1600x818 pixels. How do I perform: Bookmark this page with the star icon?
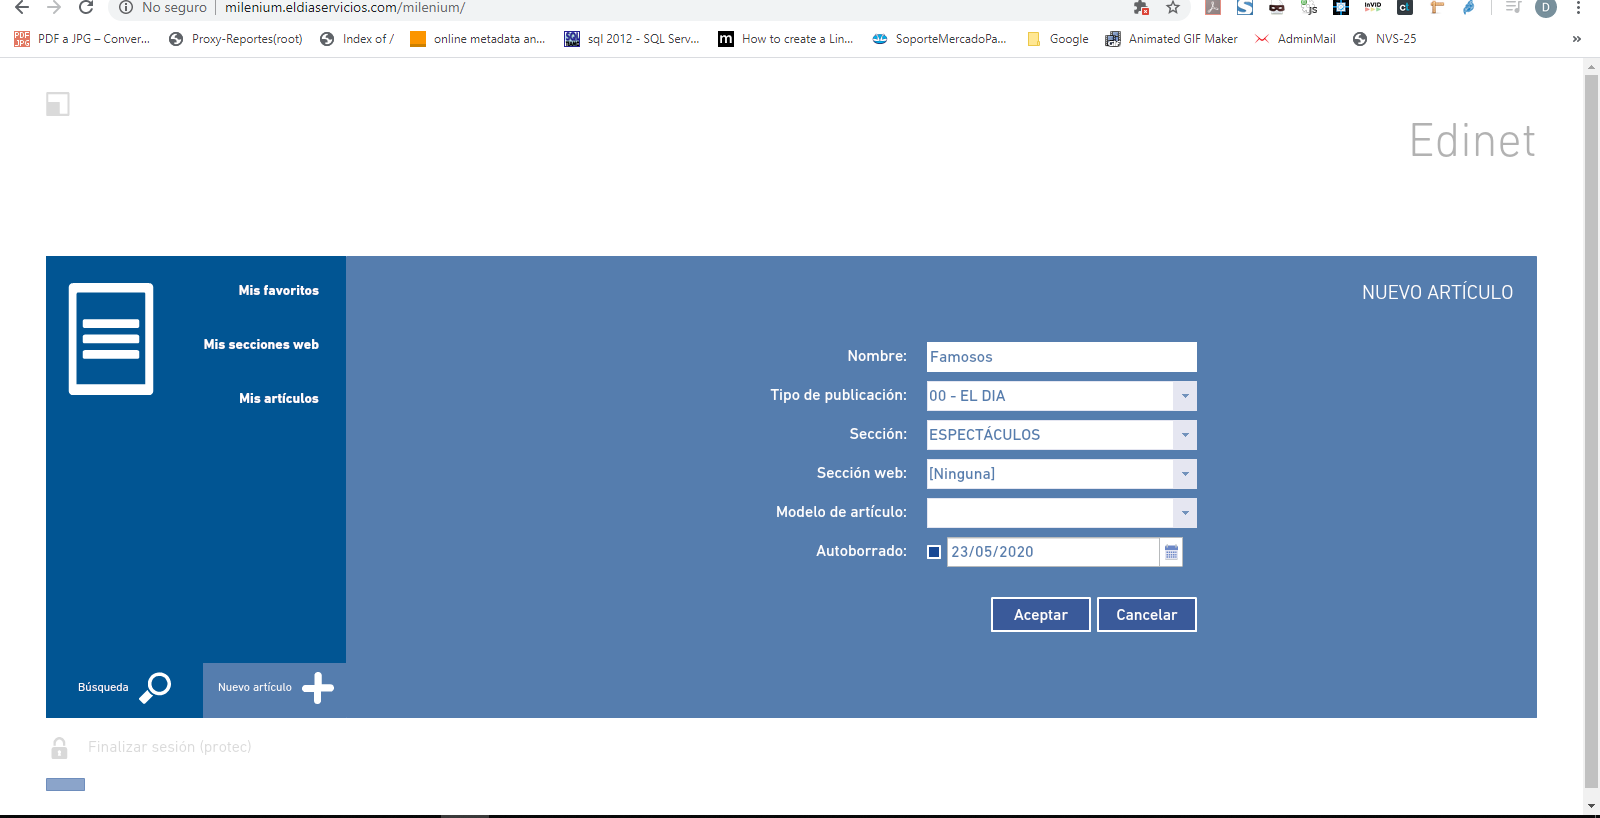(x=1173, y=8)
